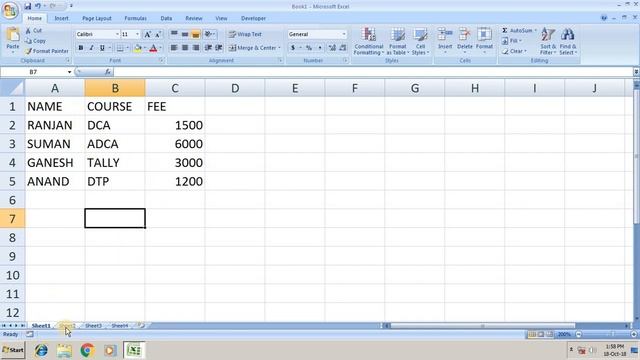Apply the yellow Fill Color bucket
The image size is (640, 360).
coord(138,48)
